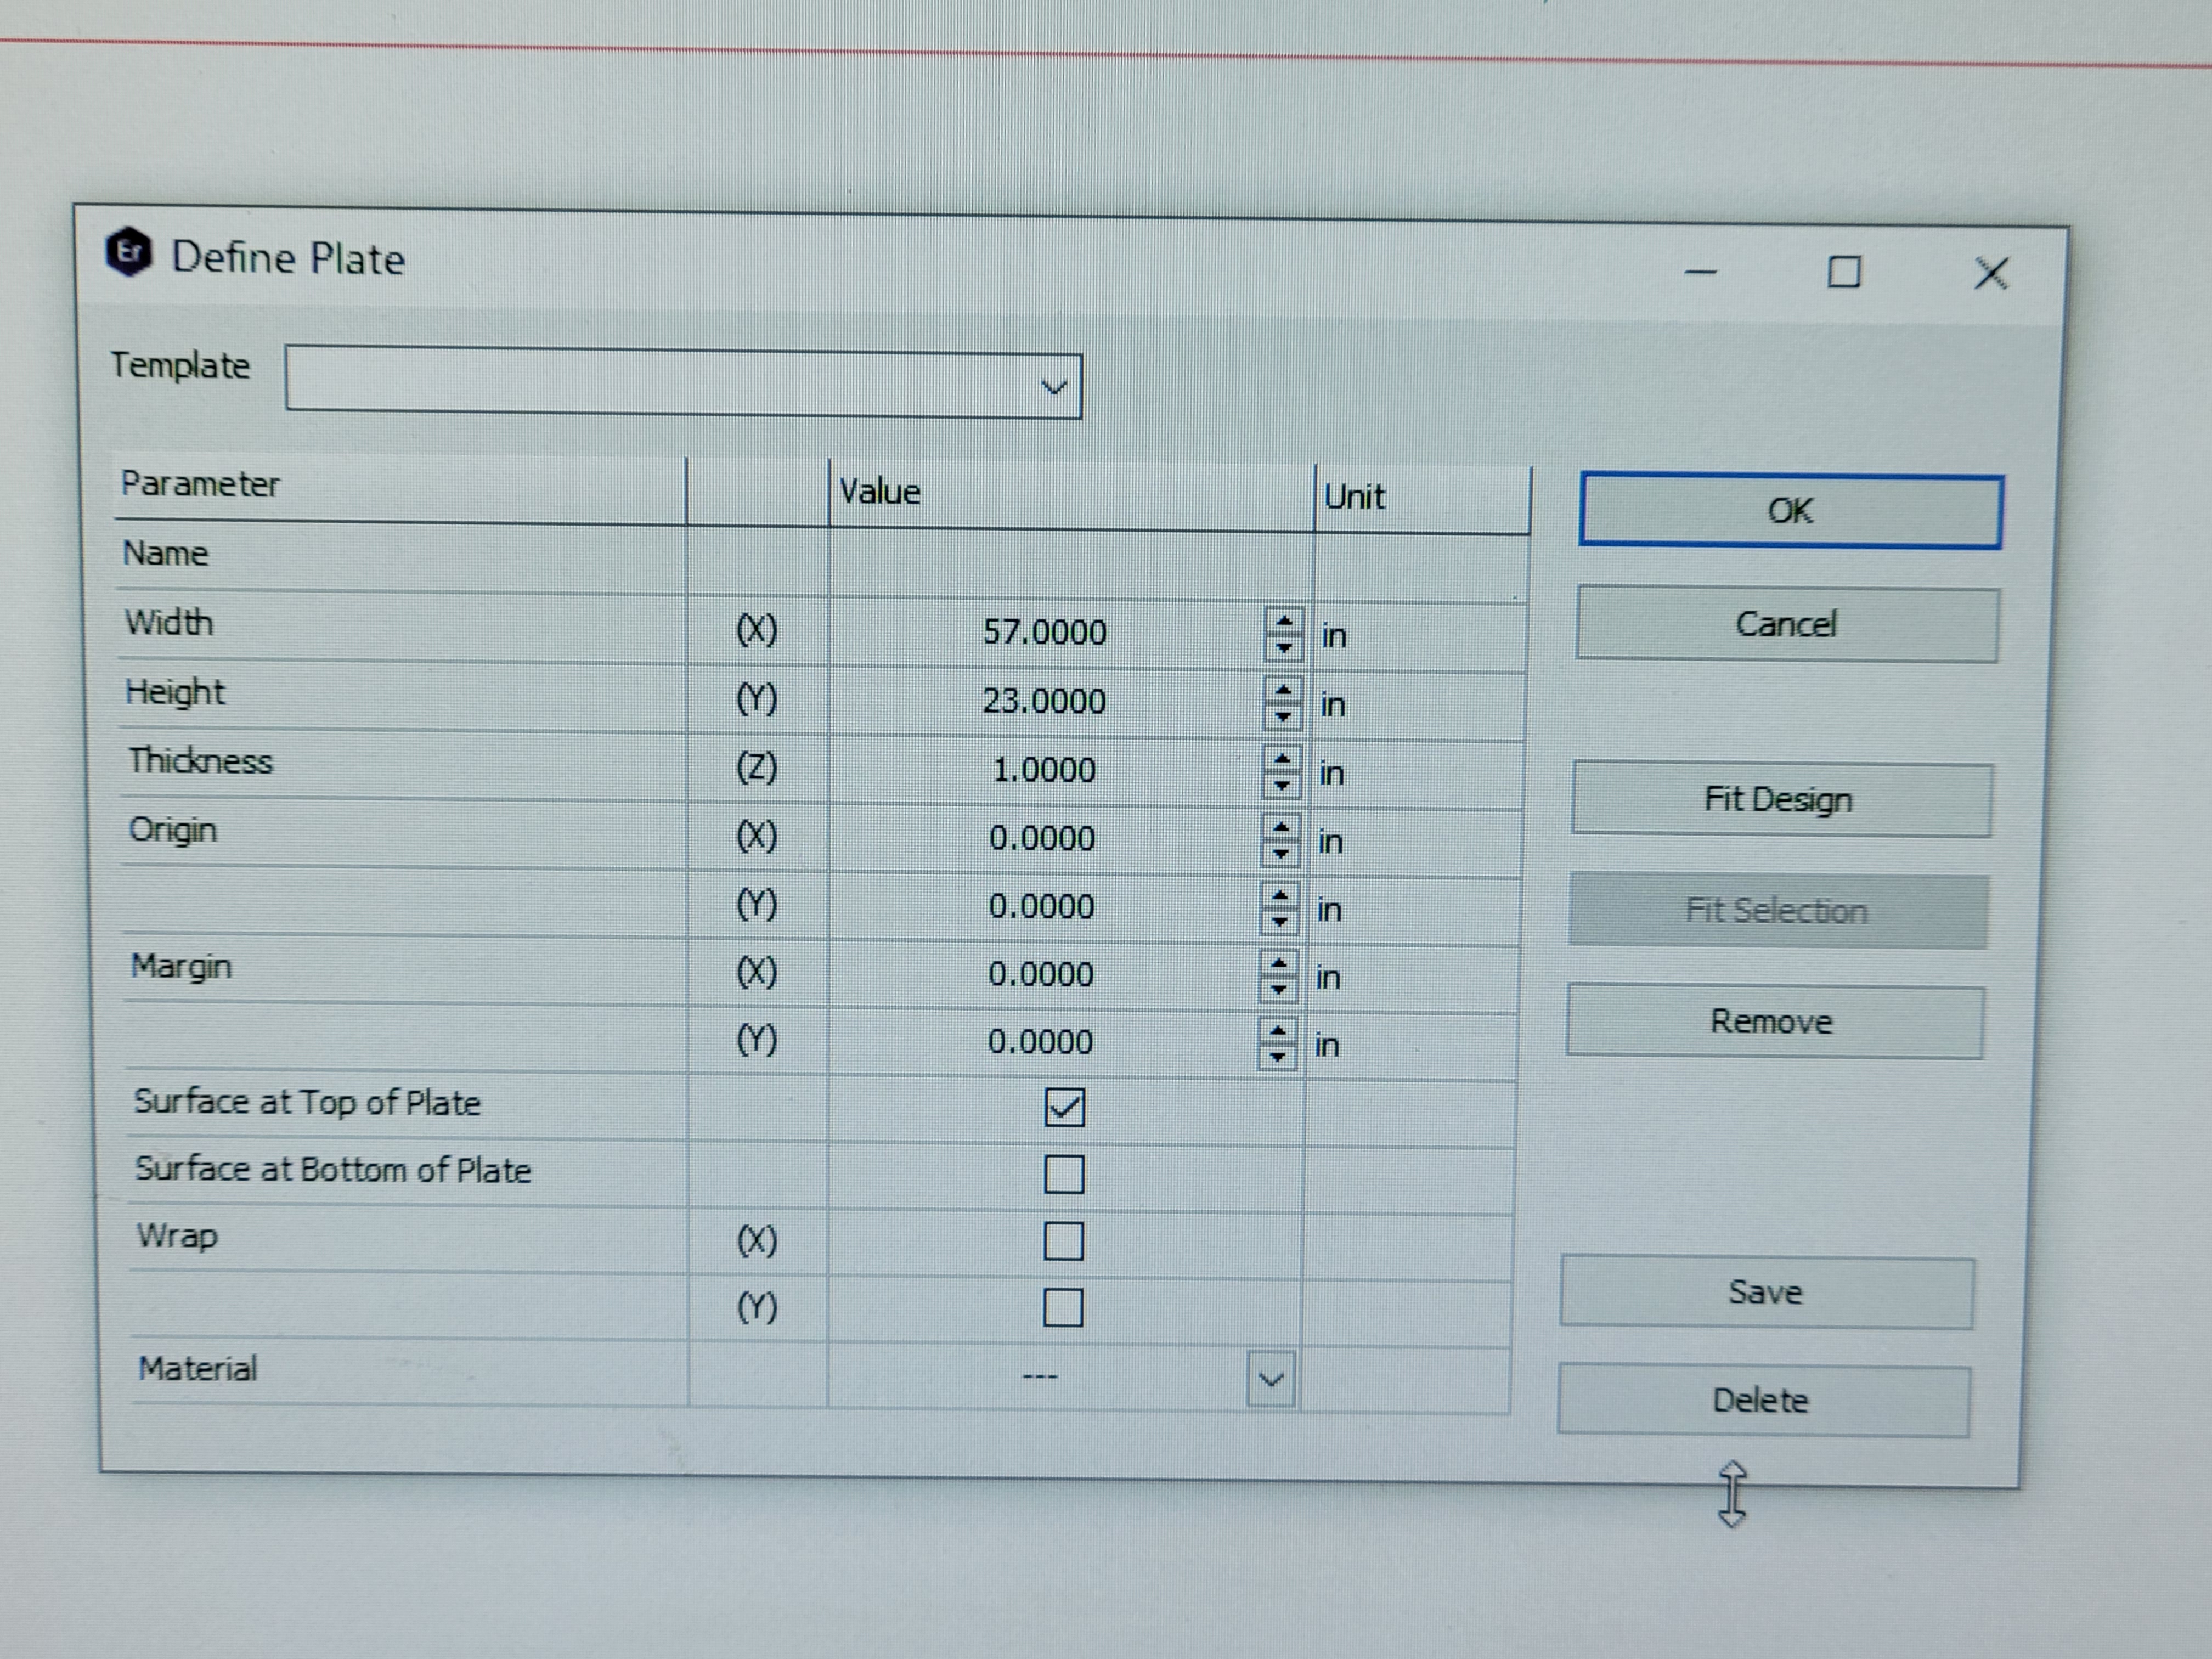The image size is (2212, 1659).
Task: Increase Height value with up arrow
Action: coord(1283,689)
